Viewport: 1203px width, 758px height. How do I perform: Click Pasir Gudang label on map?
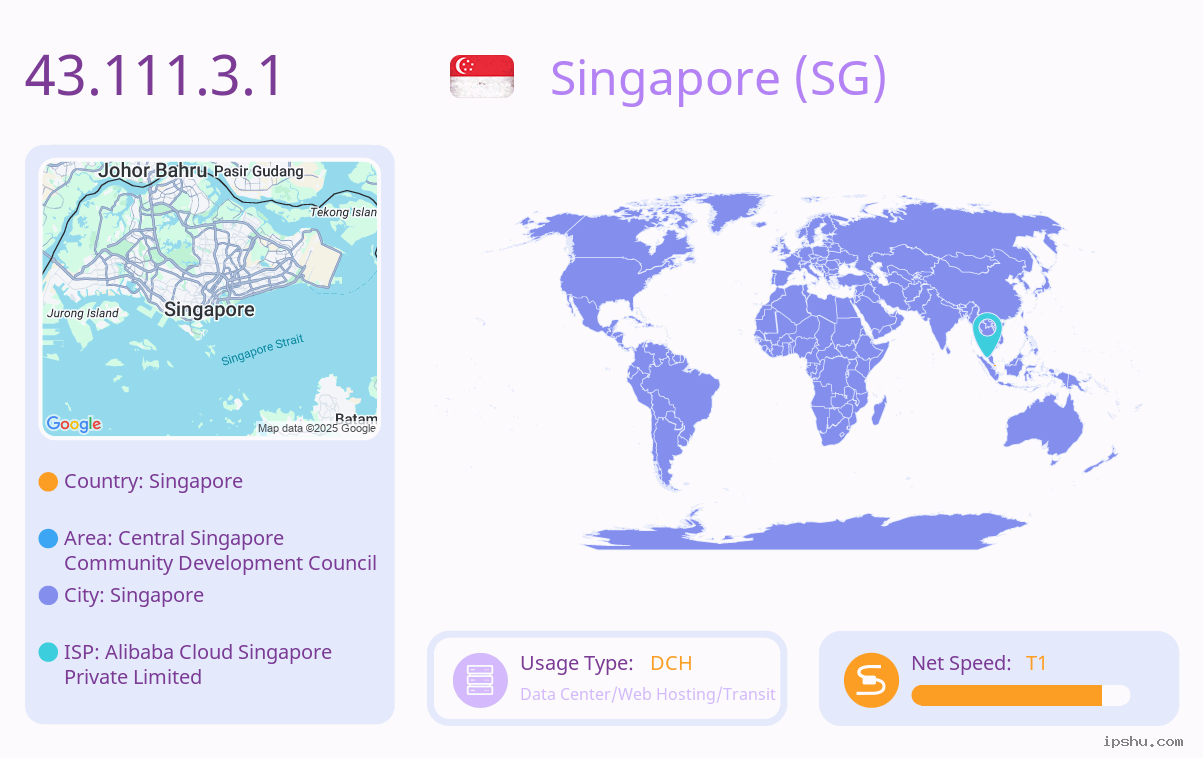(x=259, y=171)
